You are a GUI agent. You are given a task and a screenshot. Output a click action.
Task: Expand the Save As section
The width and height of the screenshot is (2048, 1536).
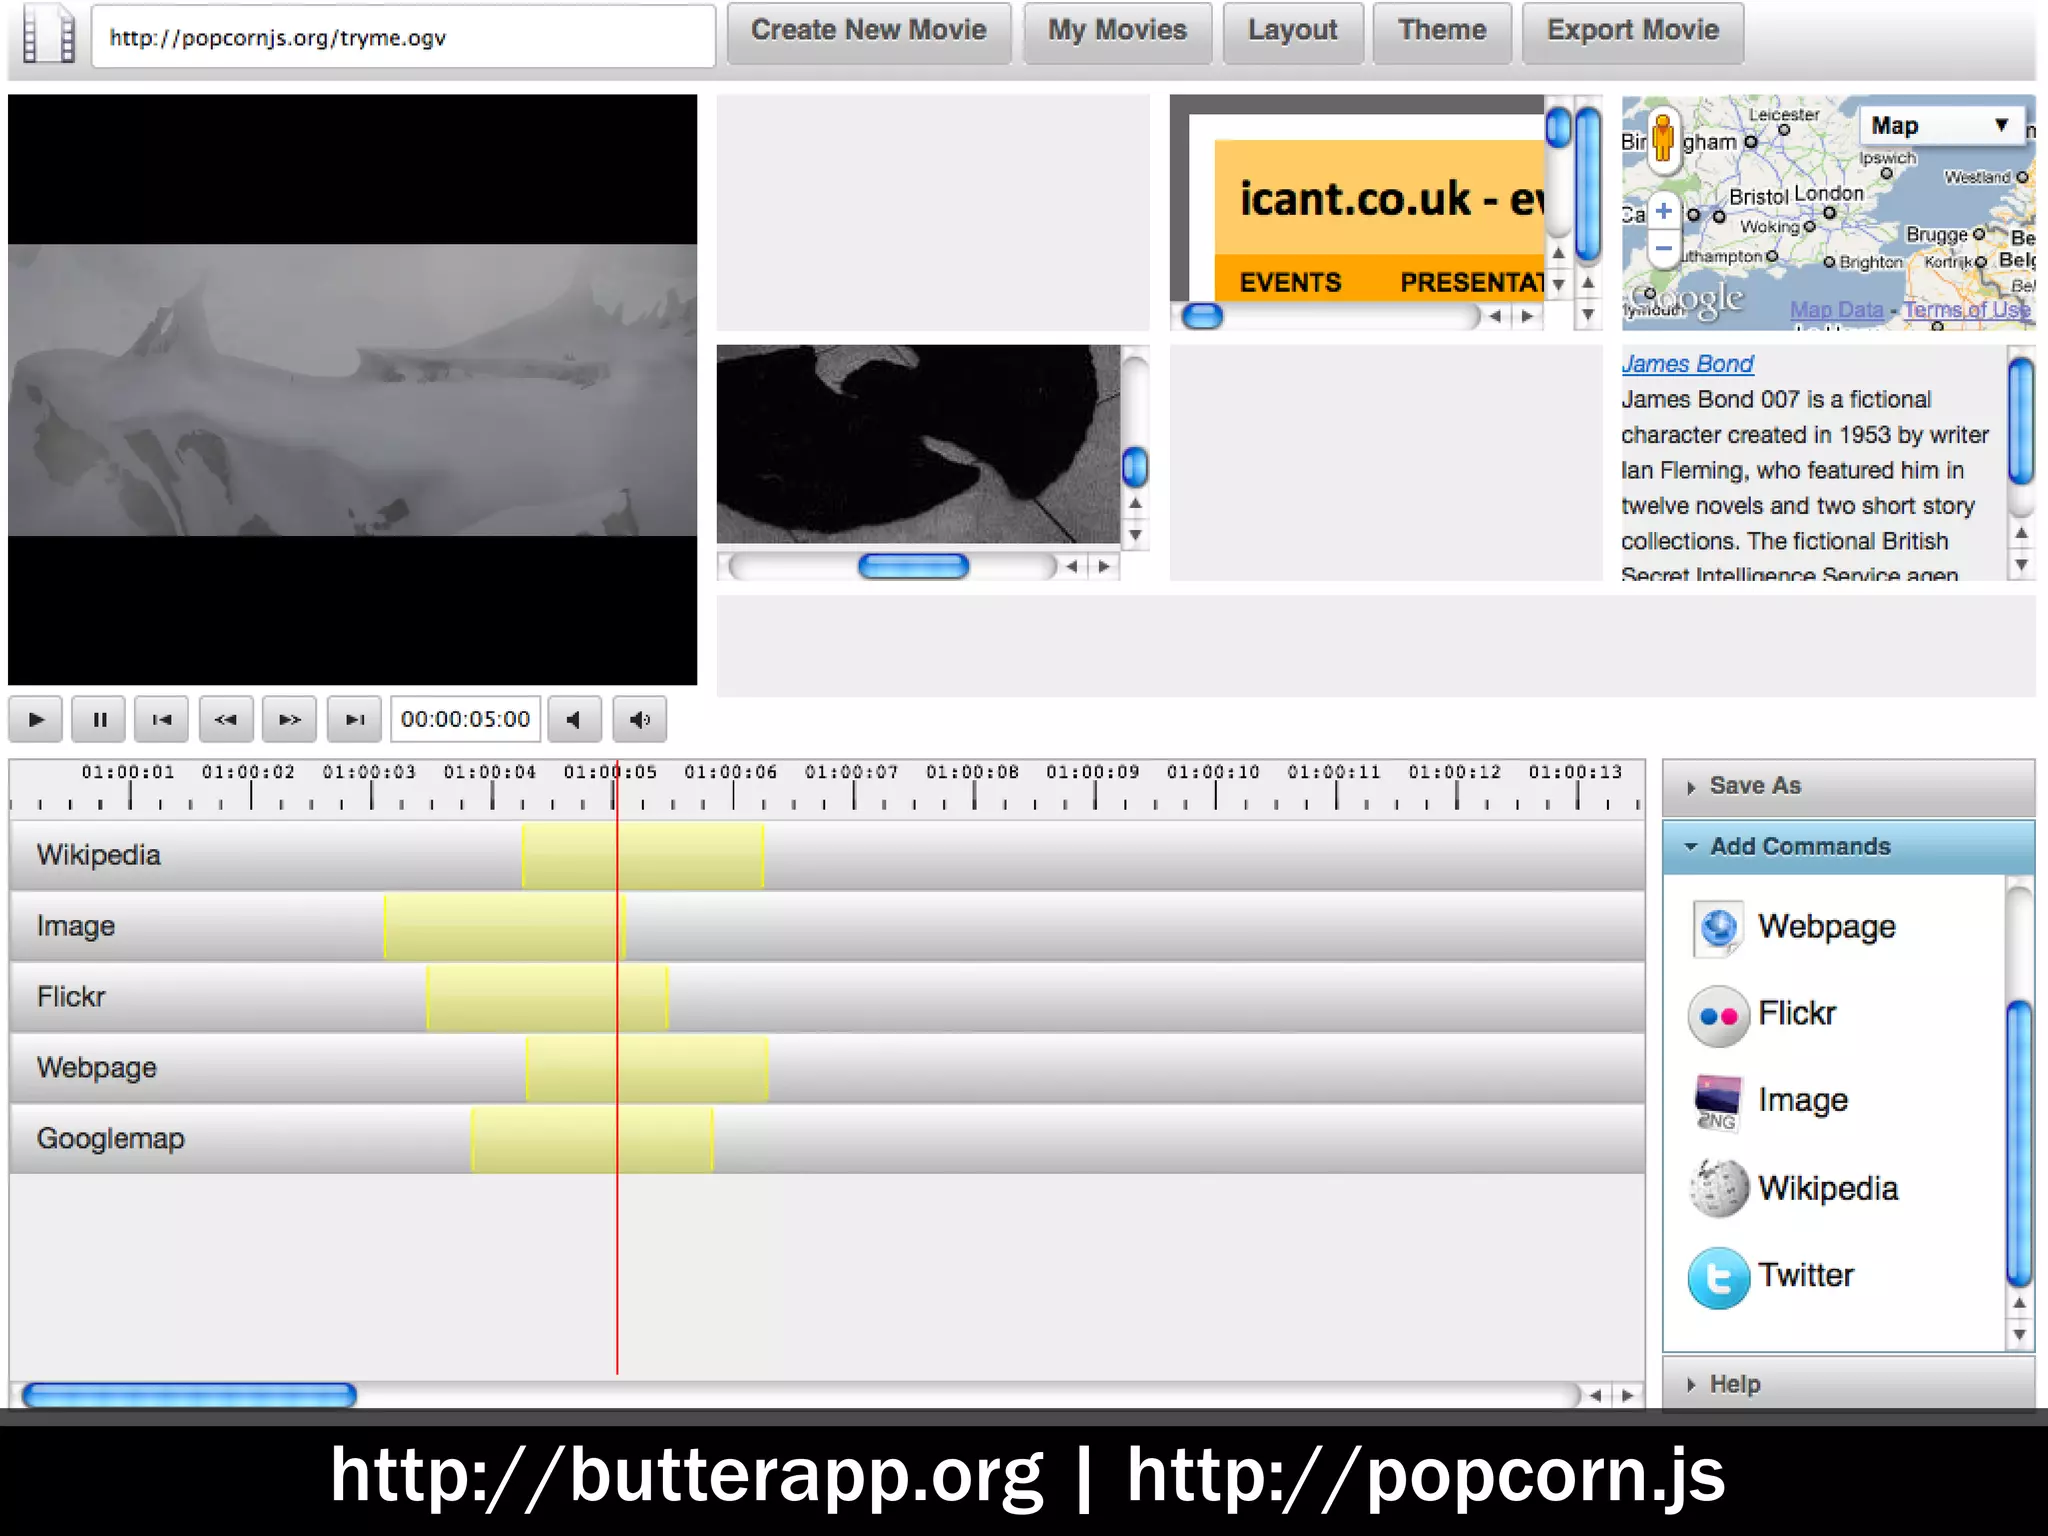(x=1755, y=787)
